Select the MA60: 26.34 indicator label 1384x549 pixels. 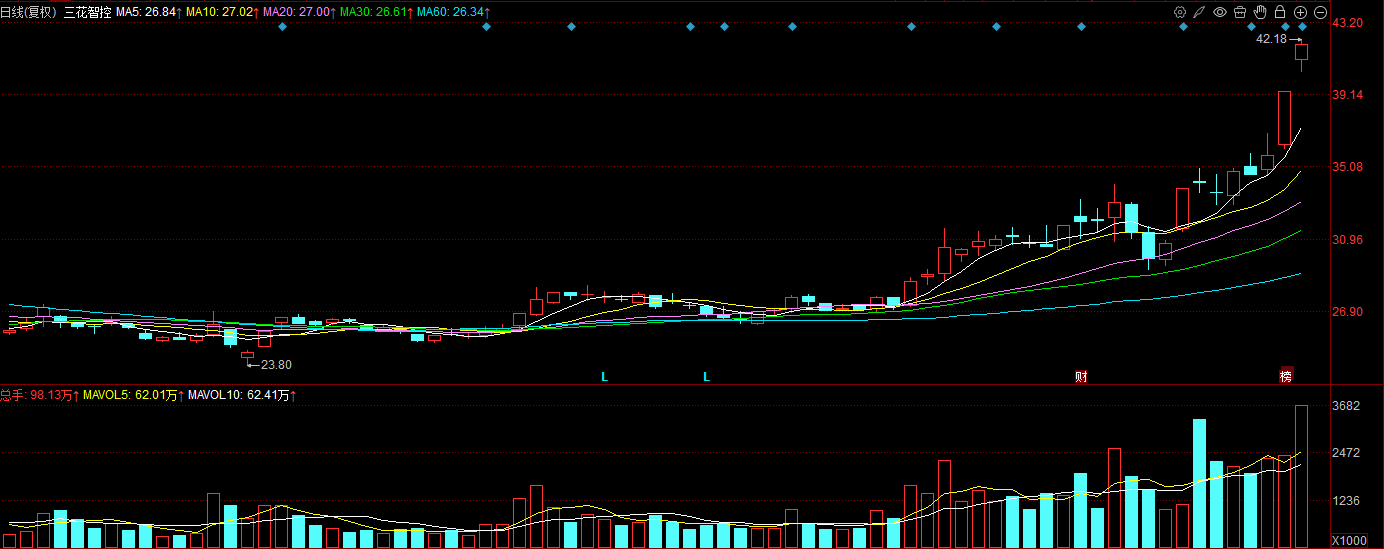tap(454, 12)
